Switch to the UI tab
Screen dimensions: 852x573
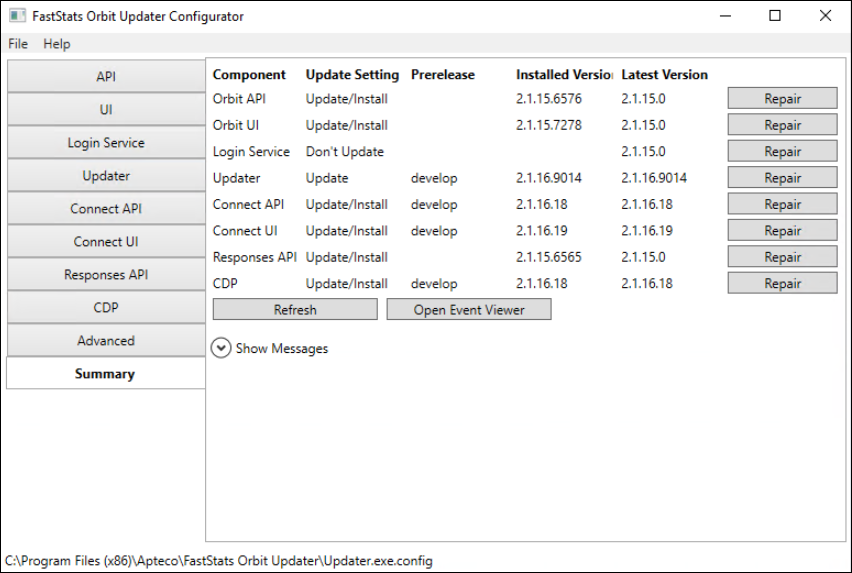[x=106, y=110]
